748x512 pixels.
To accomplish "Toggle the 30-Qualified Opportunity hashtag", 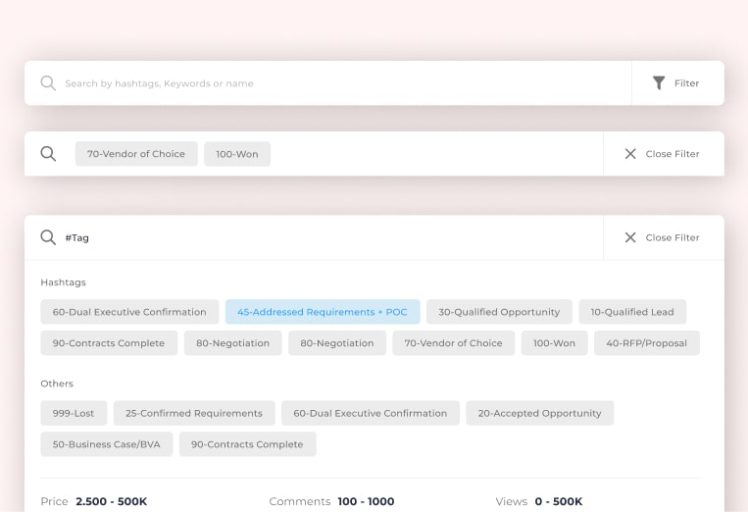I will [499, 312].
